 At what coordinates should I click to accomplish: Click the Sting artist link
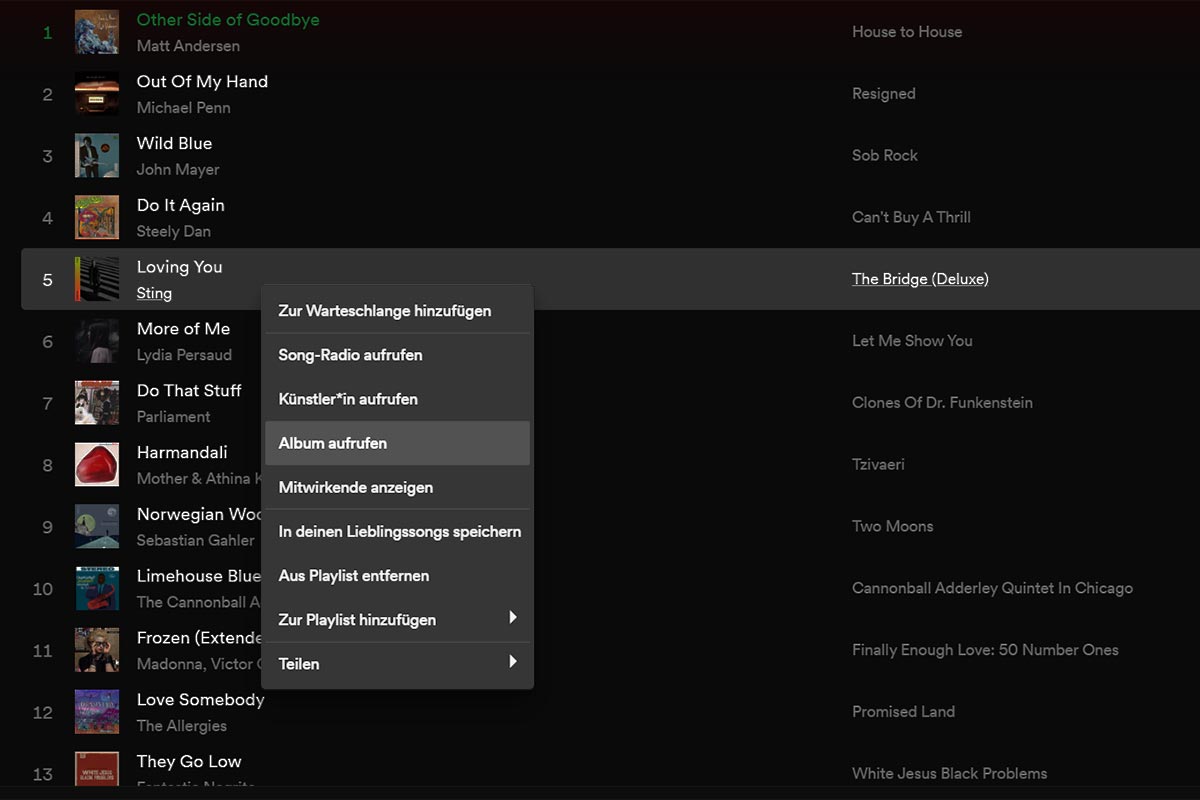(154, 293)
